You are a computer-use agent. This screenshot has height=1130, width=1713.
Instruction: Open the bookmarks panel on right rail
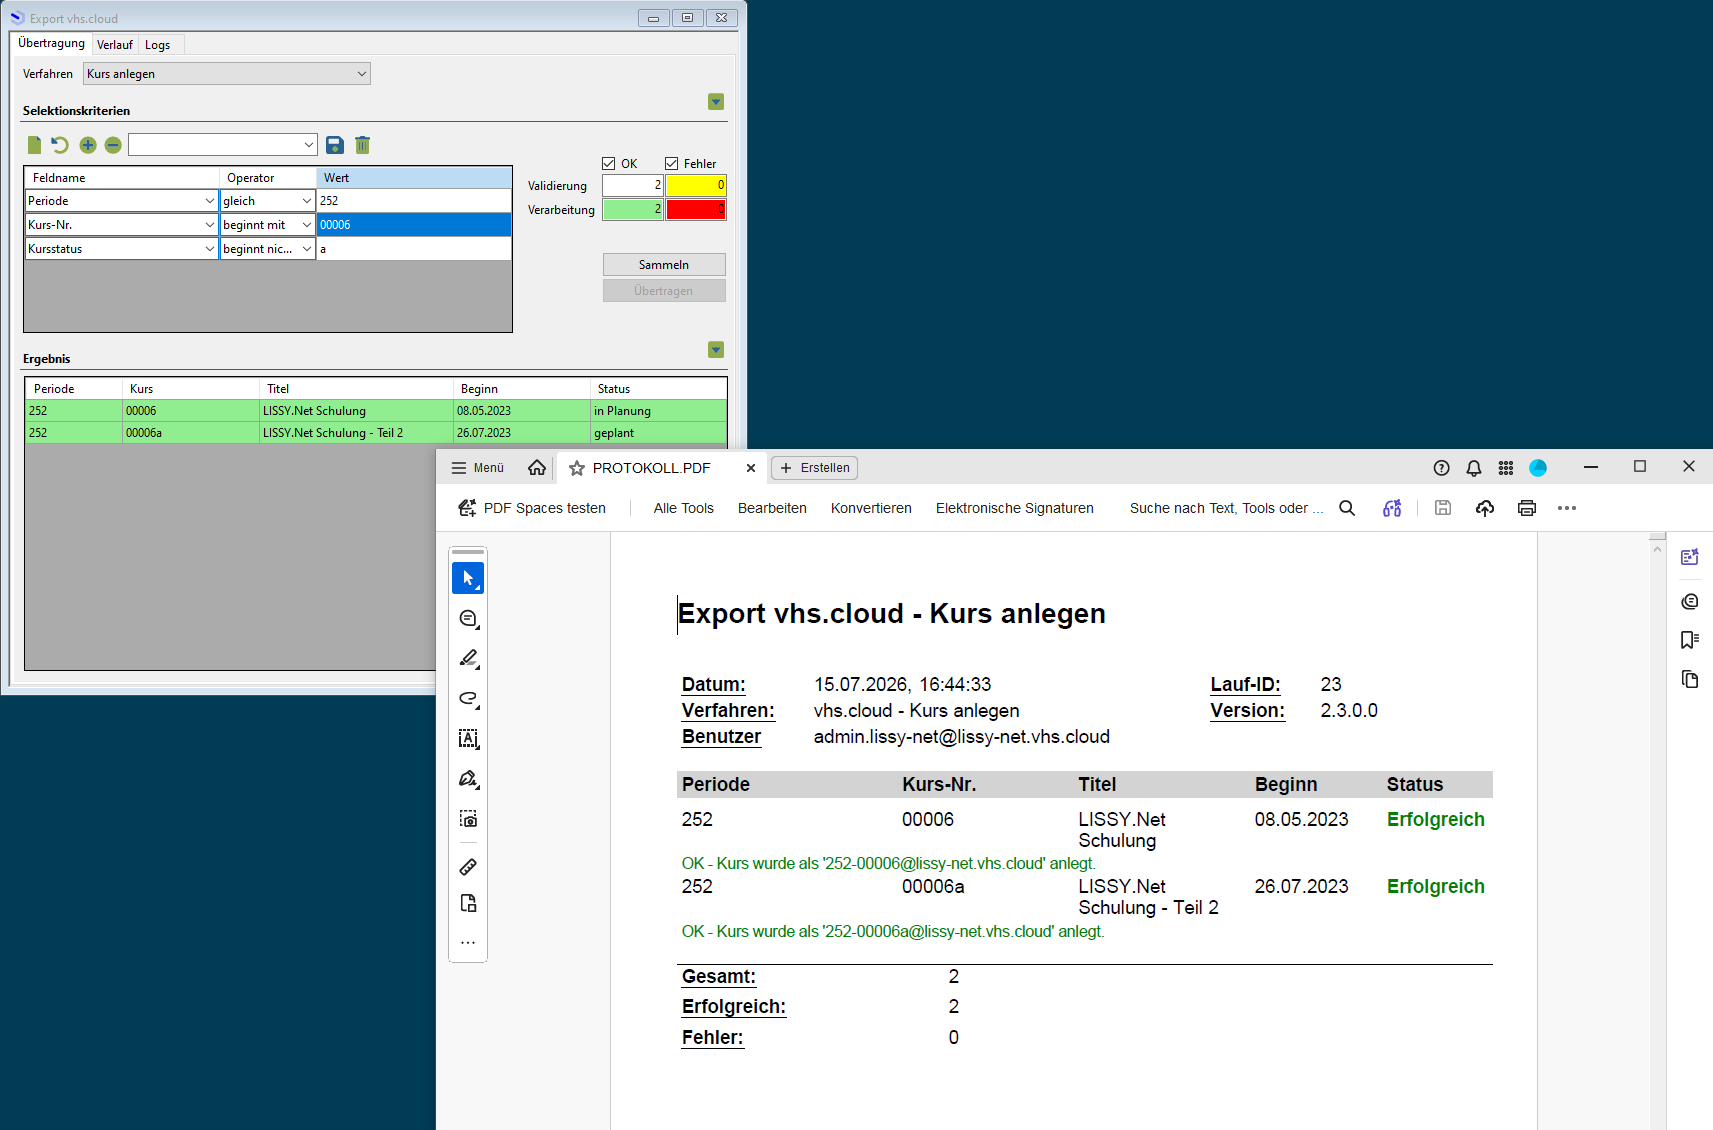tap(1690, 640)
